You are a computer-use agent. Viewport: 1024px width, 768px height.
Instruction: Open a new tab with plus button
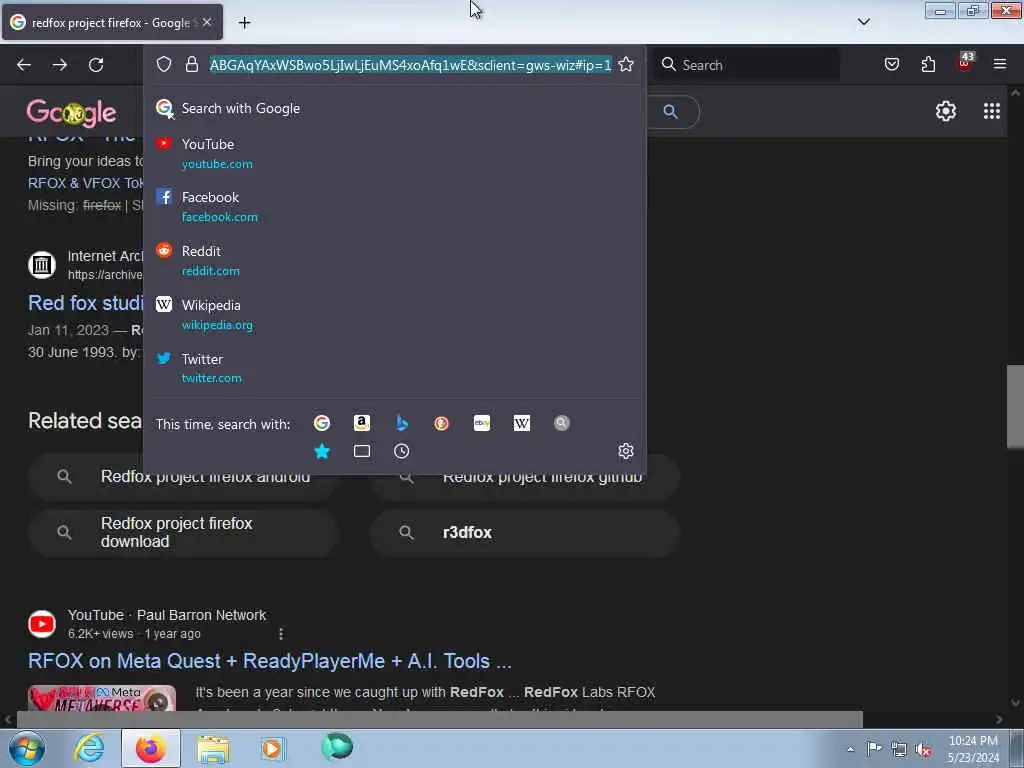coord(244,23)
